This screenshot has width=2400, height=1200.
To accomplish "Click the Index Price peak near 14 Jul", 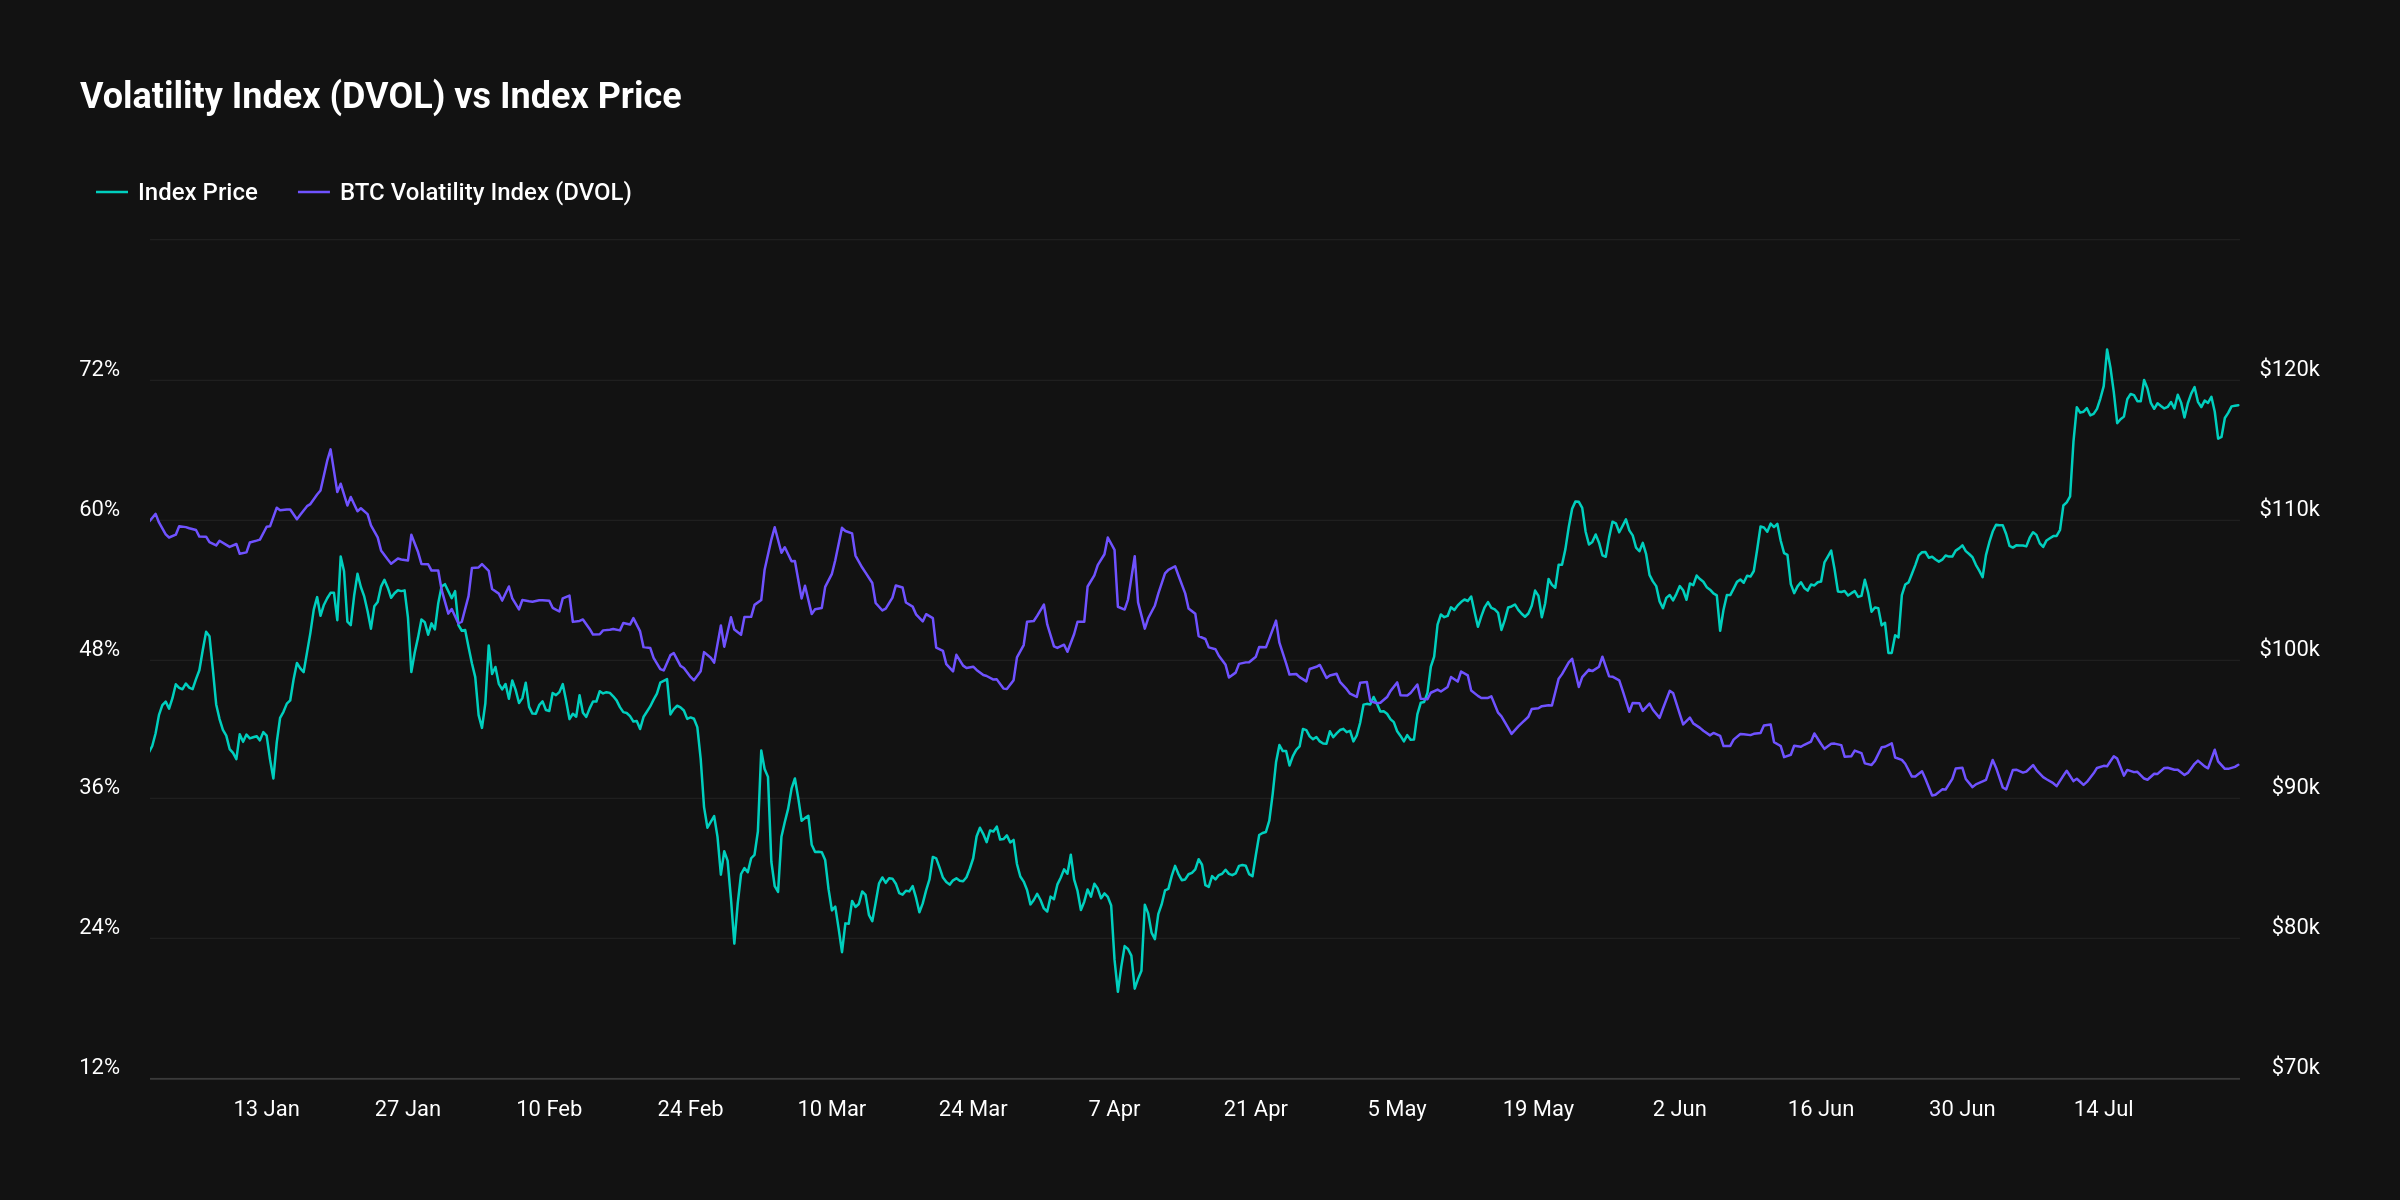I will [x=2107, y=350].
